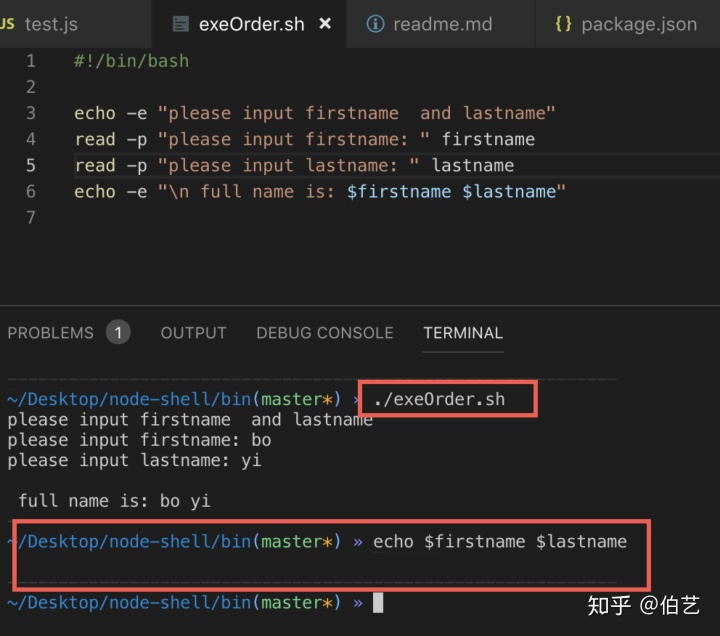Click the text "please input firstname and lastname" in editor
720x636 pixels.
pos(356,113)
